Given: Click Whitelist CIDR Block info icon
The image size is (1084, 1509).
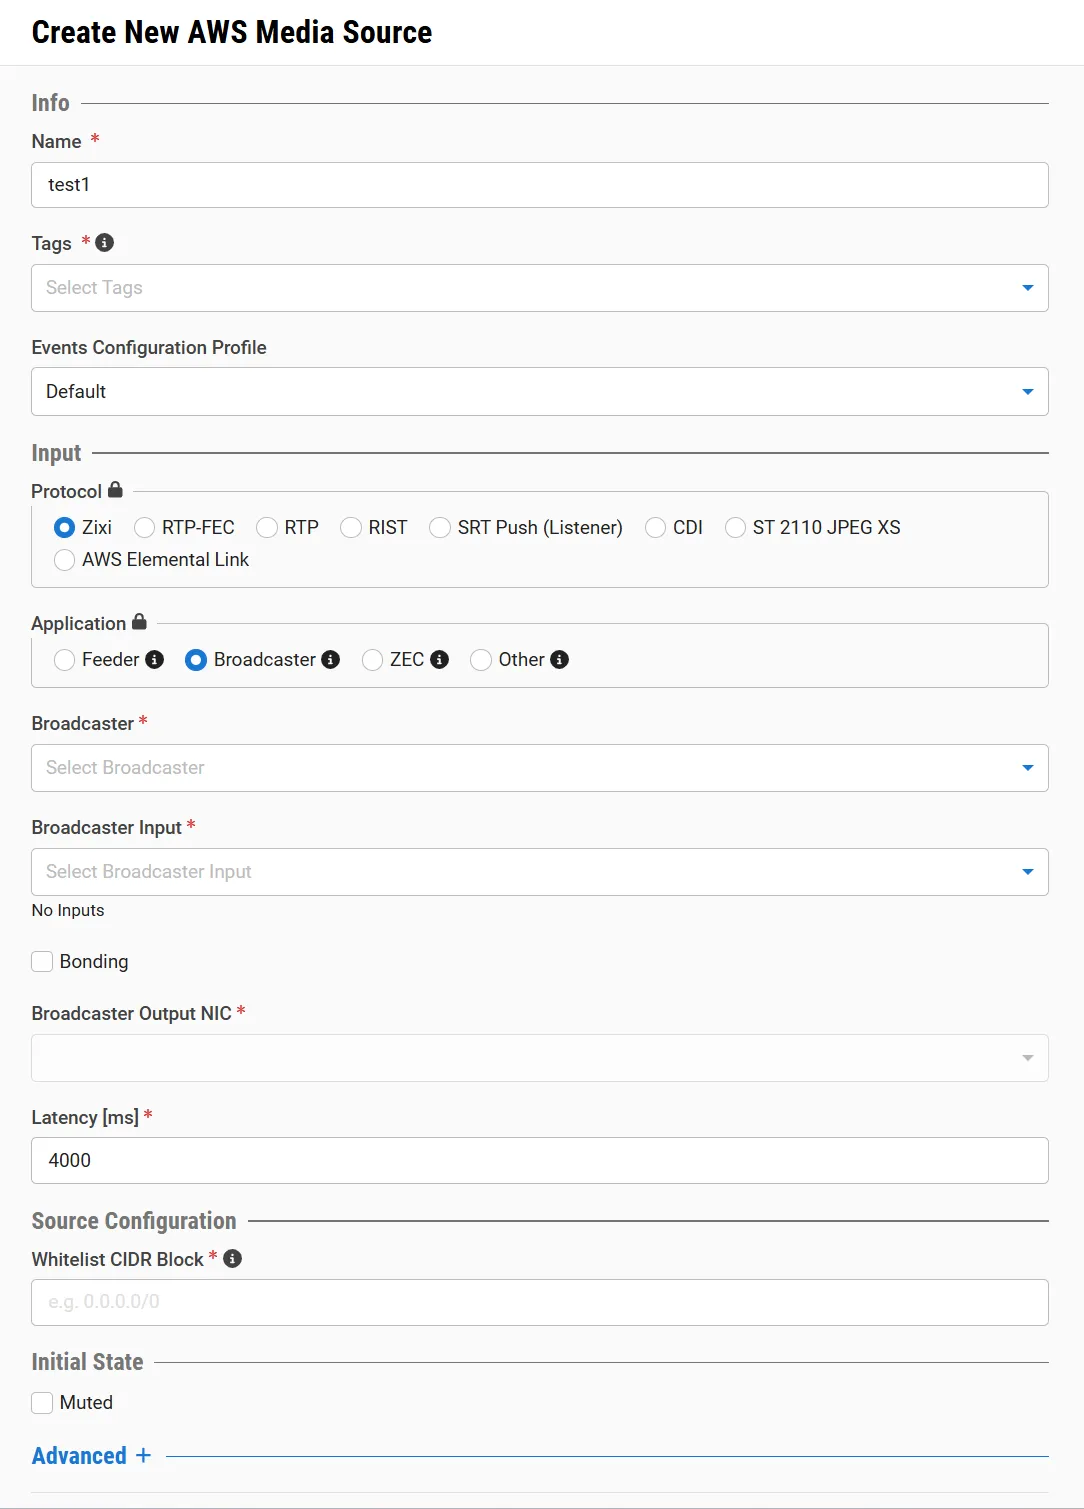Looking at the screenshot, I should pyautogui.click(x=233, y=1259).
